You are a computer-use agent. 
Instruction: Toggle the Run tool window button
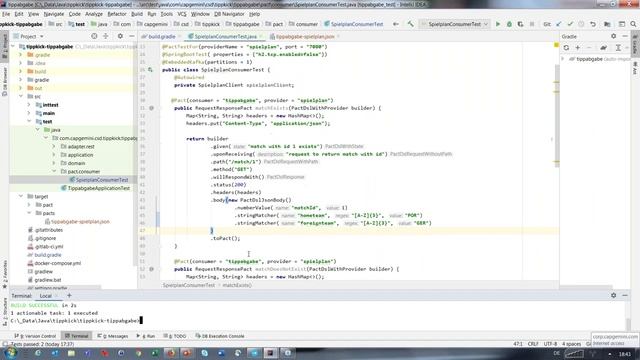(x=146, y=336)
